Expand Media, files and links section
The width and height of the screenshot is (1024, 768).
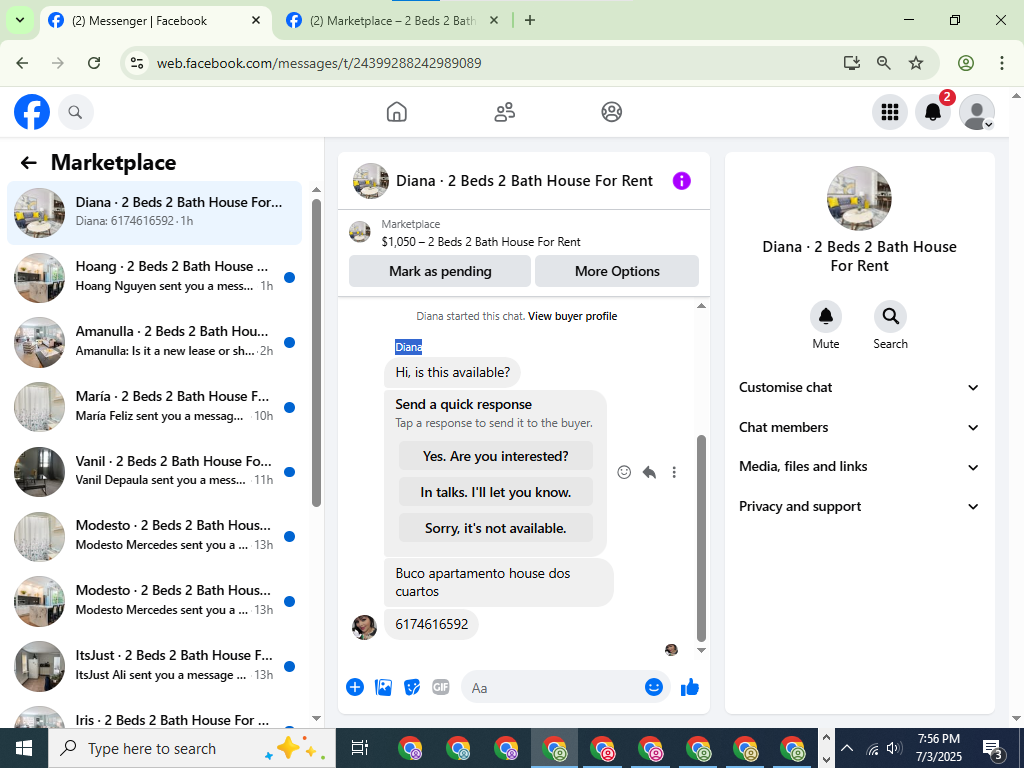(x=859, y=467)
